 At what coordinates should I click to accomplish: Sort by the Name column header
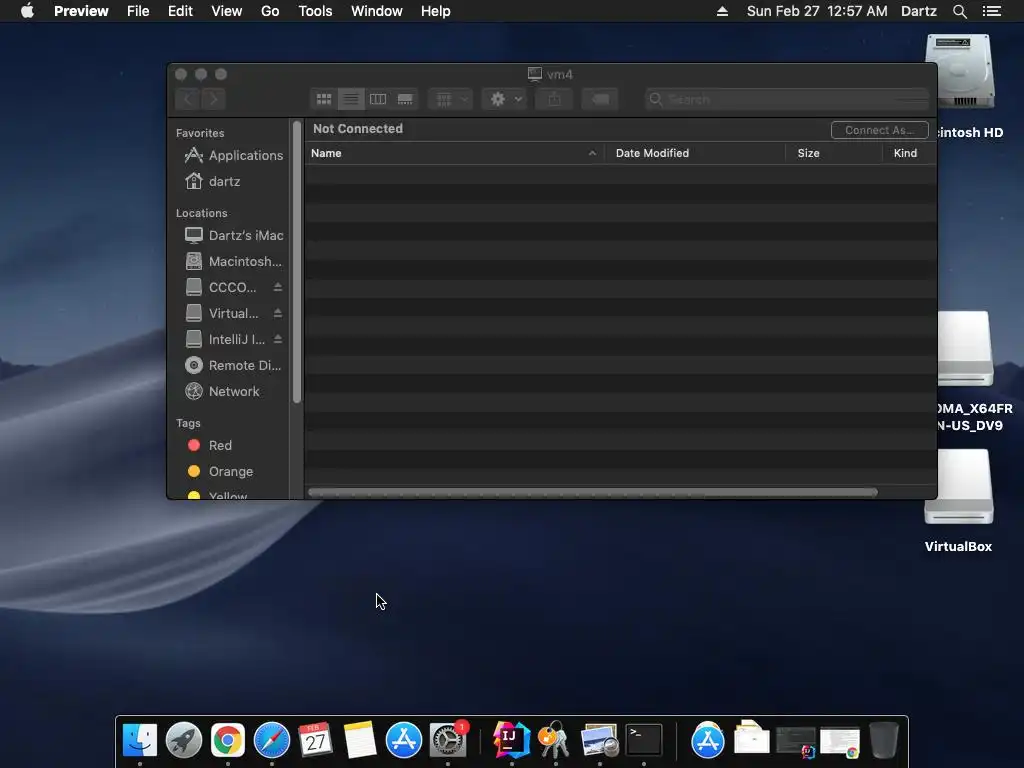454,153
